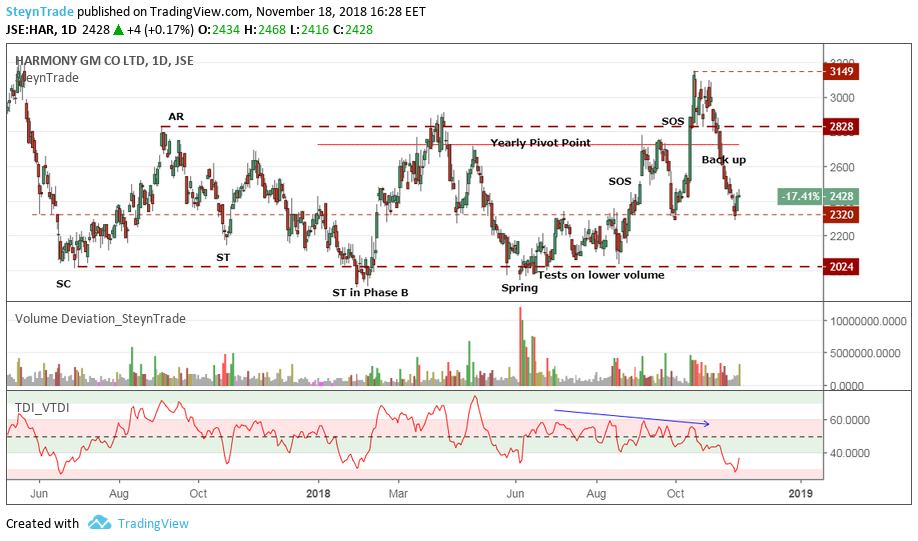Click the Spring annotation label
Image resolution: width=918 pixels, height=541 pixels.
pyautogui.click(x=519, y=288)
